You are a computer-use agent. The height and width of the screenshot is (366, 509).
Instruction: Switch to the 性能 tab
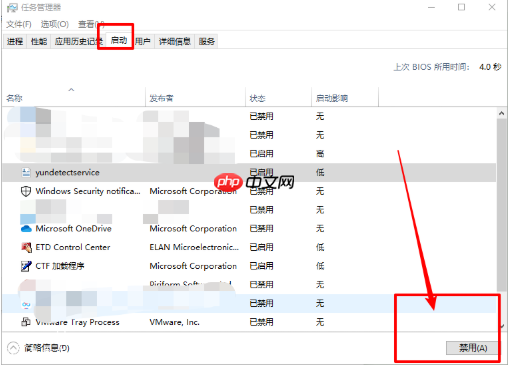coord(39,41)
